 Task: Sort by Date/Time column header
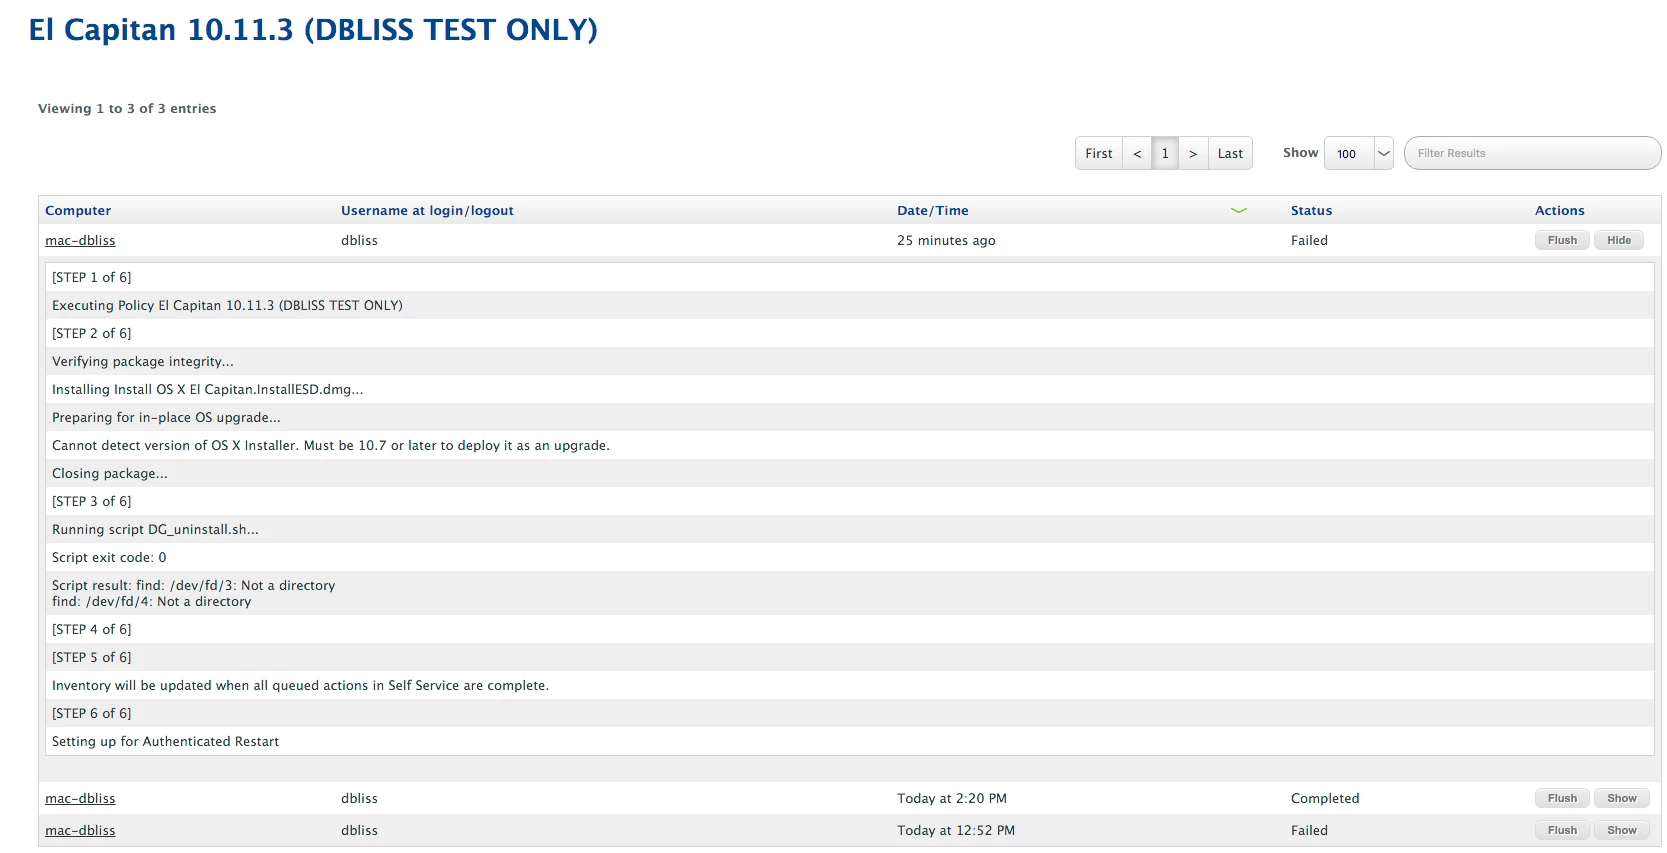pyautogui.click(x=932, y=211)
